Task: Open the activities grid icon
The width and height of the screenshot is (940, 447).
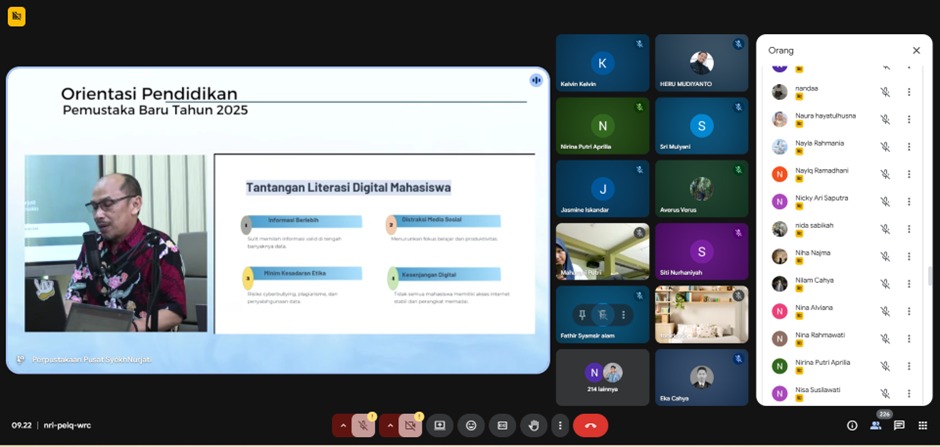Action: click(922, 425)
